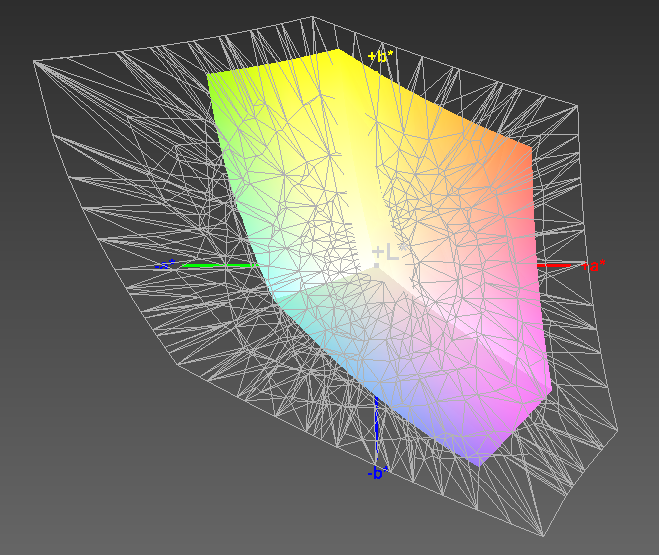659x555 pixels.
Task: Click the red +a* axis line
Action: coord(554,266)
